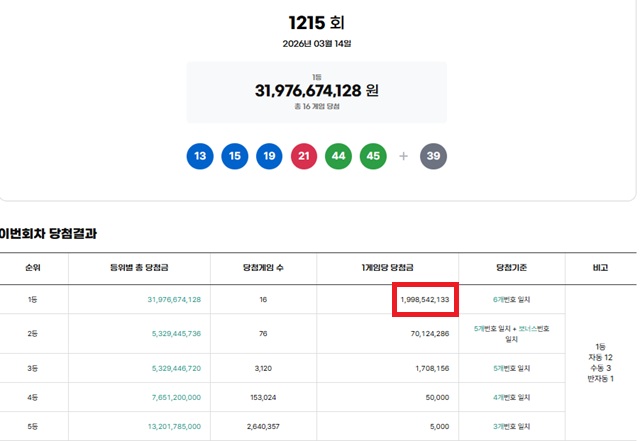Image resolution: width=640 pixels, height=441 pixels.
Task: Click the blue number 15 ball
Action: 235,156
